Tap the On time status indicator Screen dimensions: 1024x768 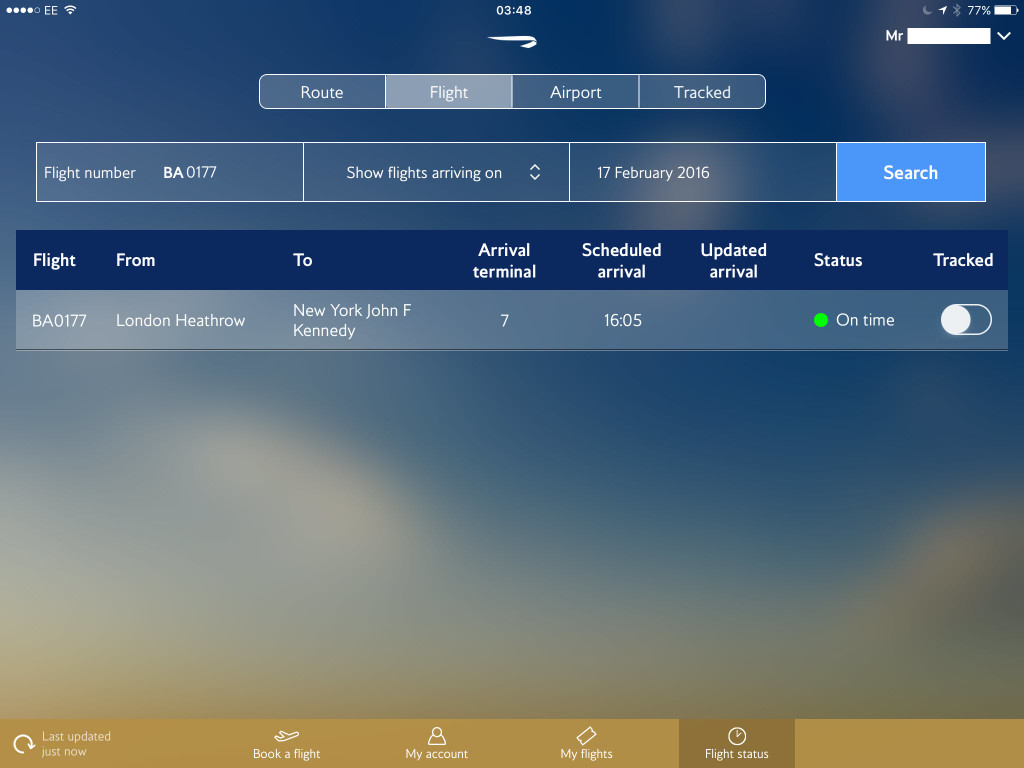854,320
